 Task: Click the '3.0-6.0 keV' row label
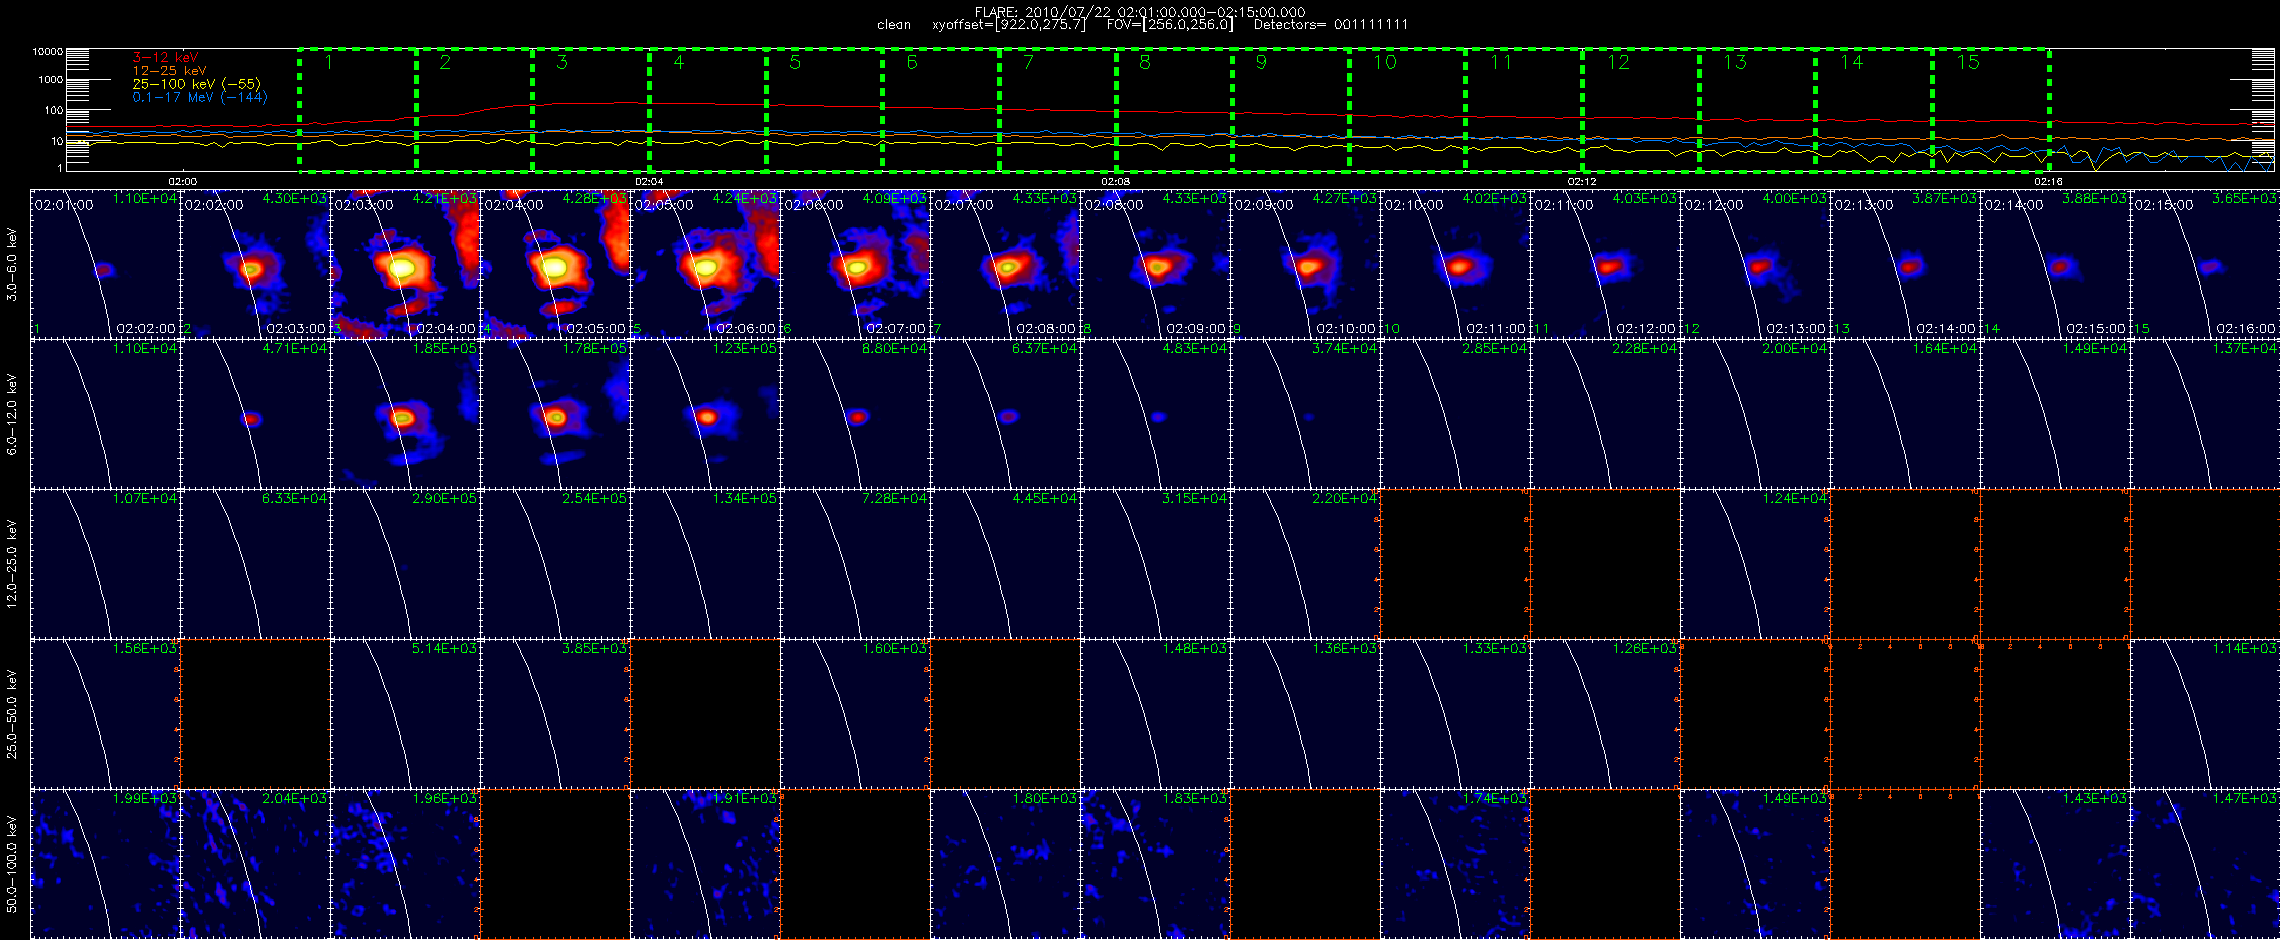(x=12, y=265)
